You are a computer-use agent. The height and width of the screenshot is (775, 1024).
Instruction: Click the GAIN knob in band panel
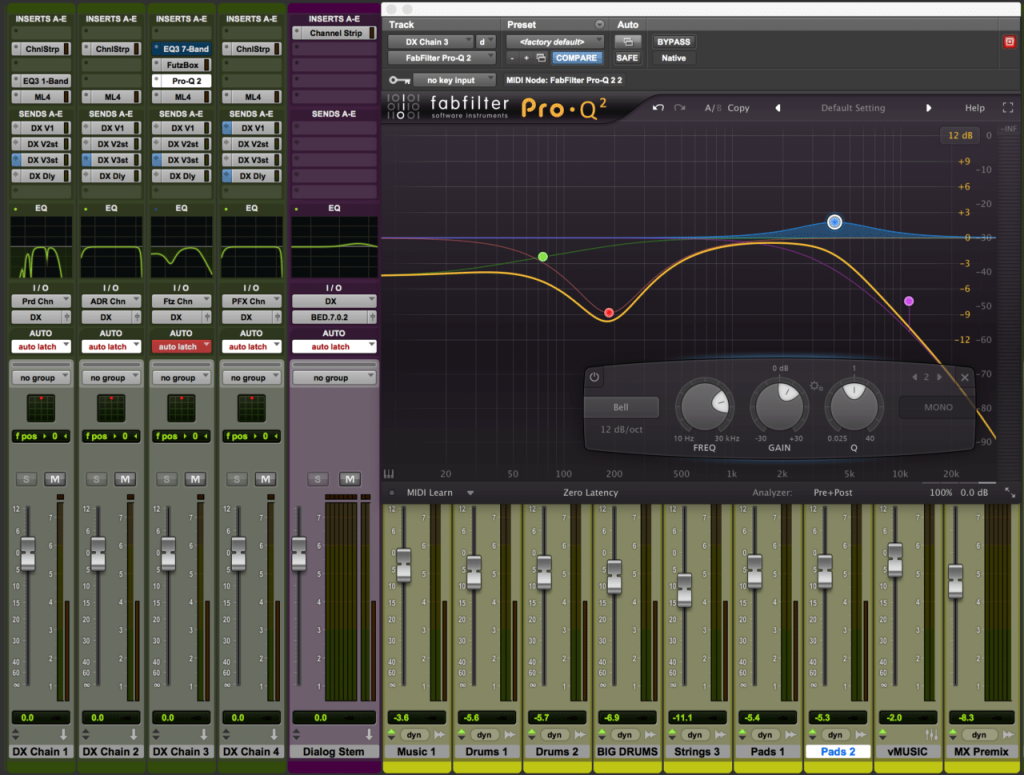coord(779,405)
